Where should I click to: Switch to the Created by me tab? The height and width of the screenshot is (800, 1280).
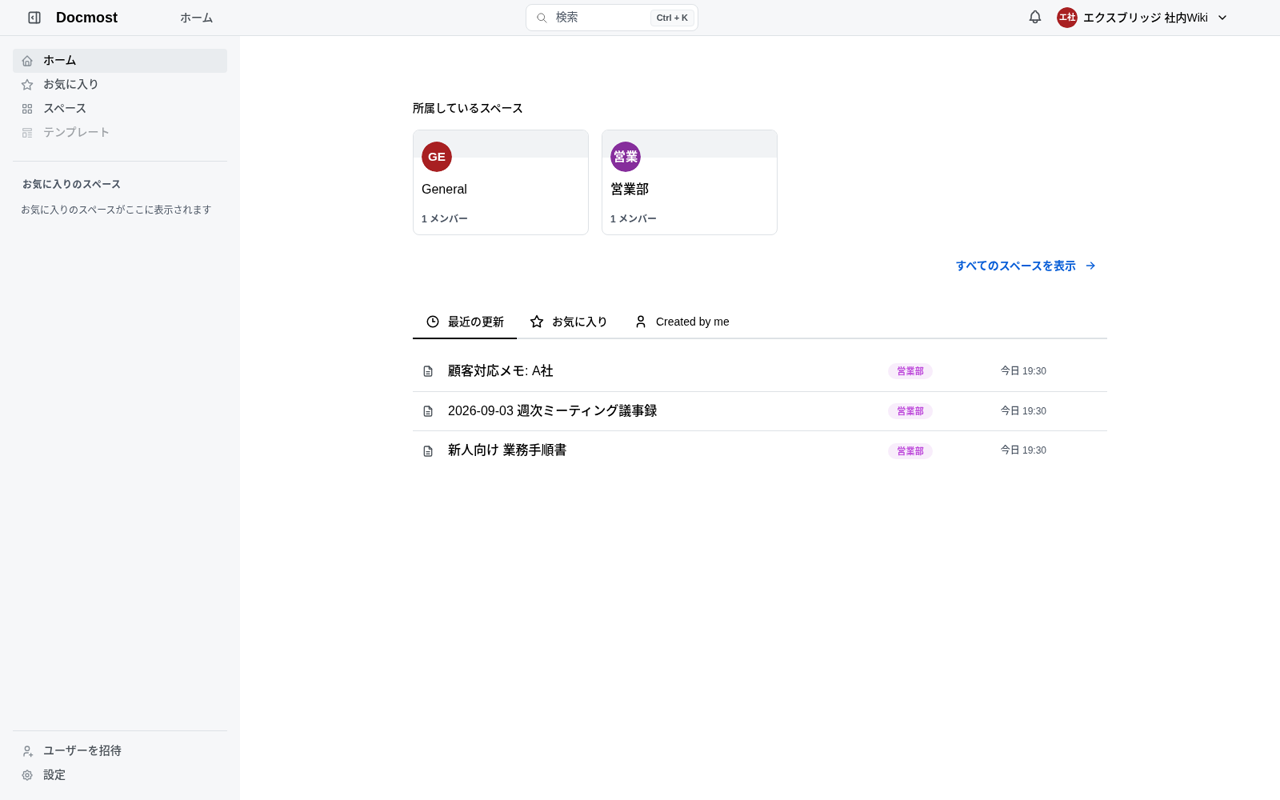coord(682,322)
